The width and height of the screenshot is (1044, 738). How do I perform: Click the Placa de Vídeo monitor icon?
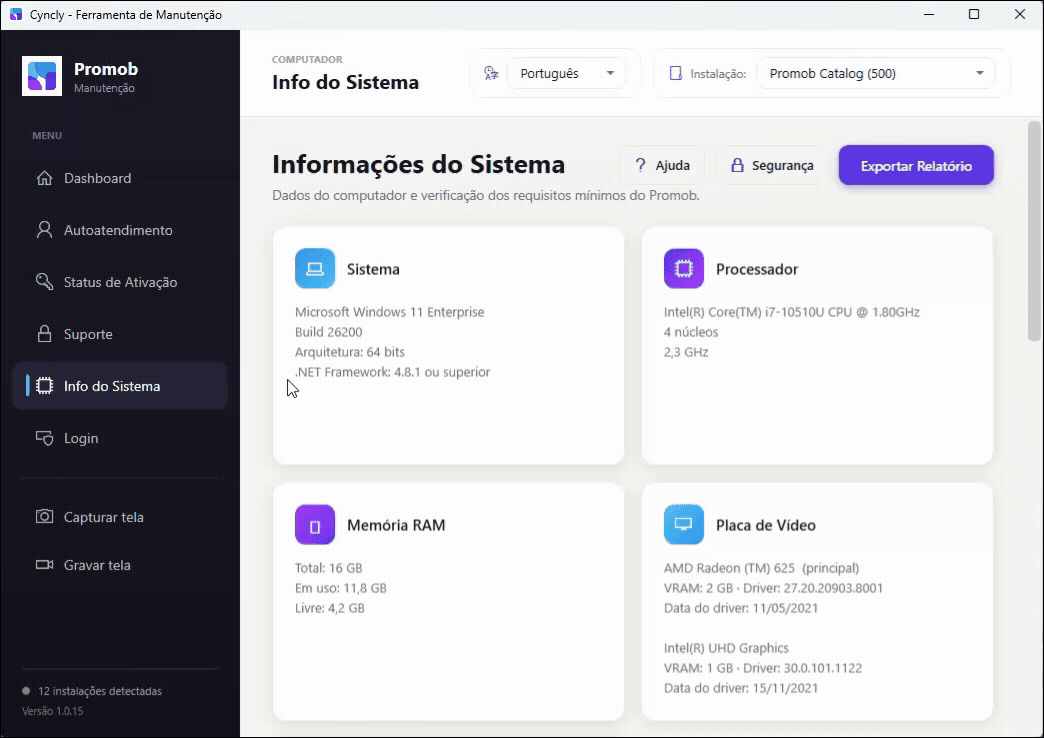684,525
